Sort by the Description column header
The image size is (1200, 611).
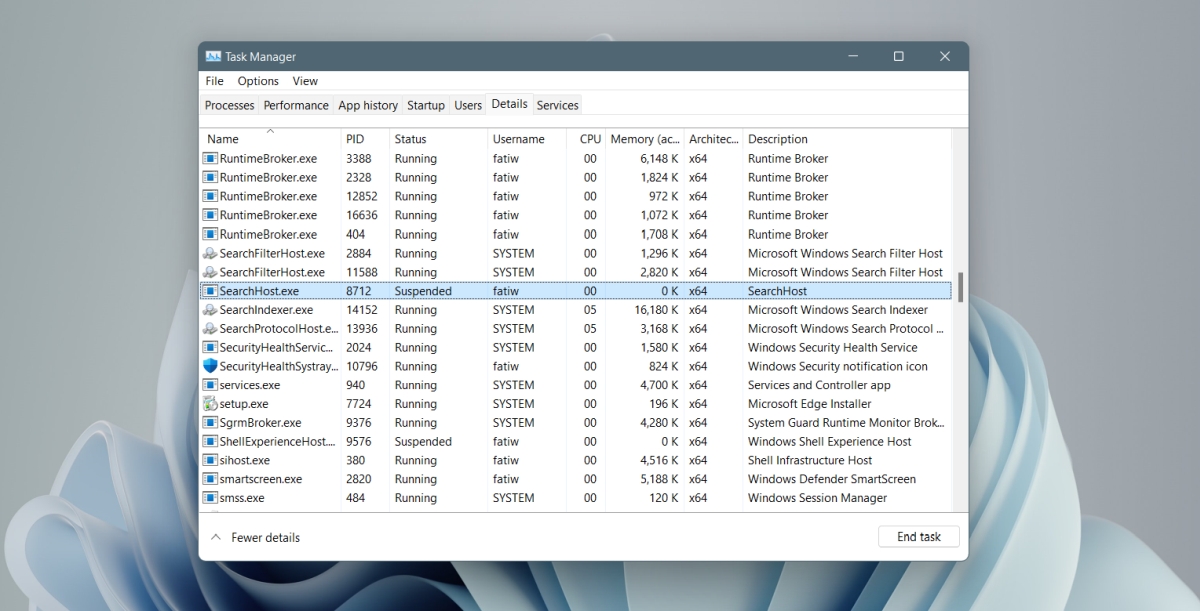tap(847, 139)
